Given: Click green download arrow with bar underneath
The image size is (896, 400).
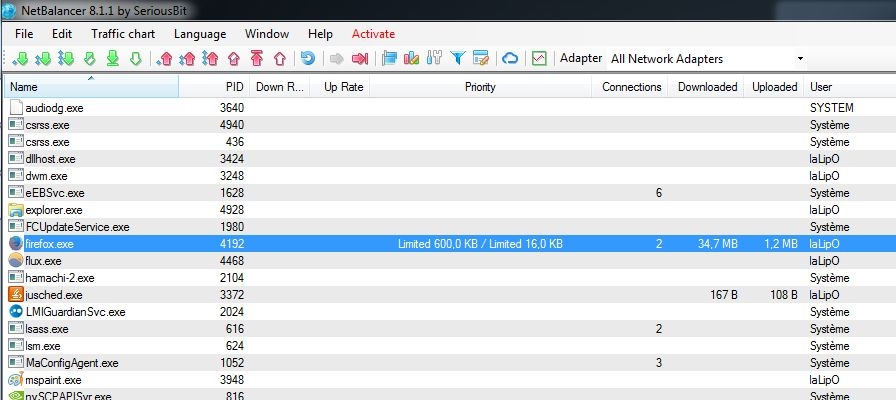Looking at the screenshot, I should click(x=113, y=58).
